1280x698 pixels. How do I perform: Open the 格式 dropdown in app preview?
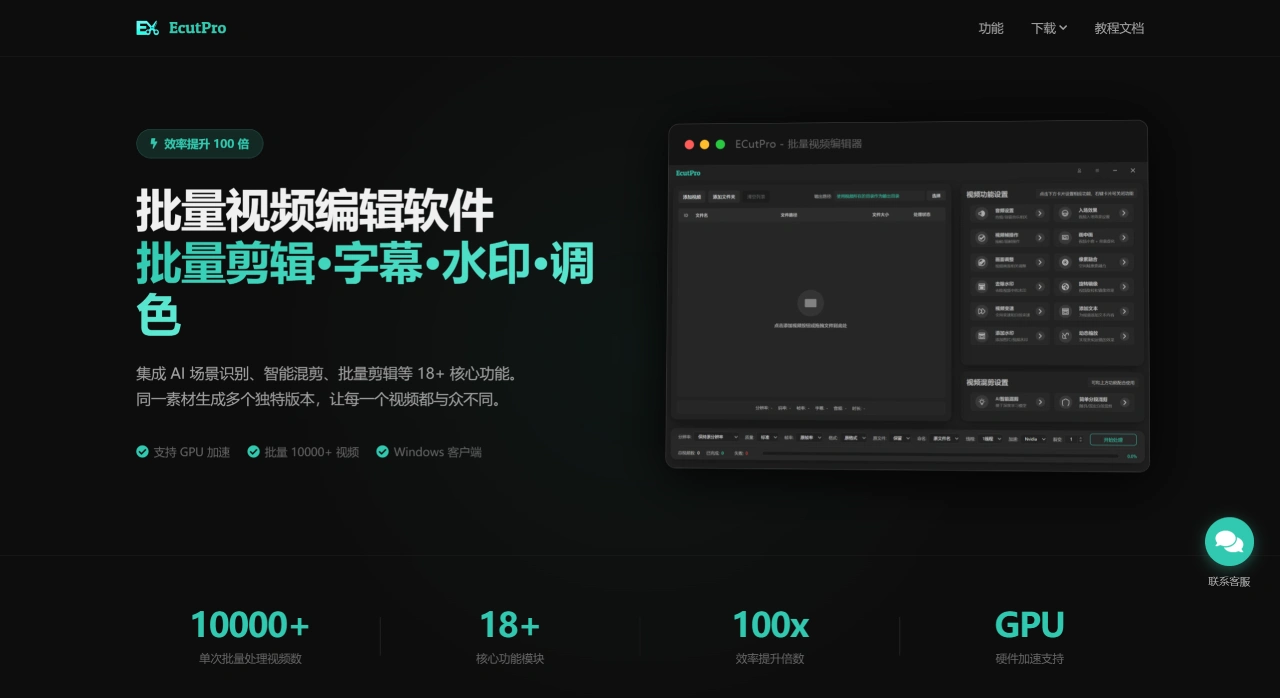click(x=854, y=438)
